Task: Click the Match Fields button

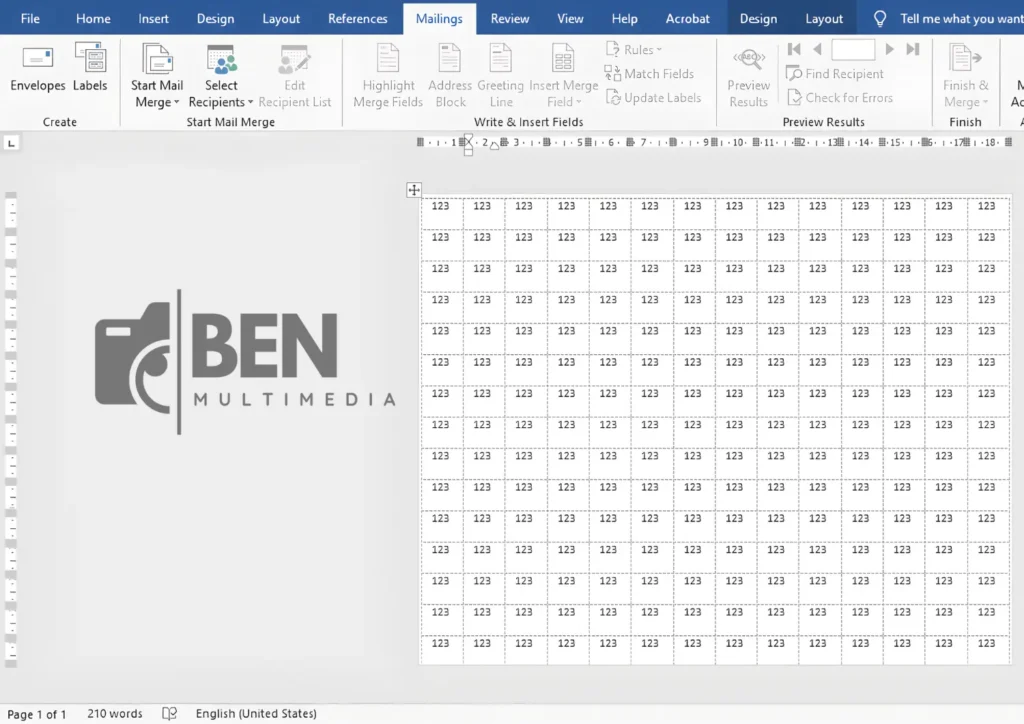Action: [649, 74]
